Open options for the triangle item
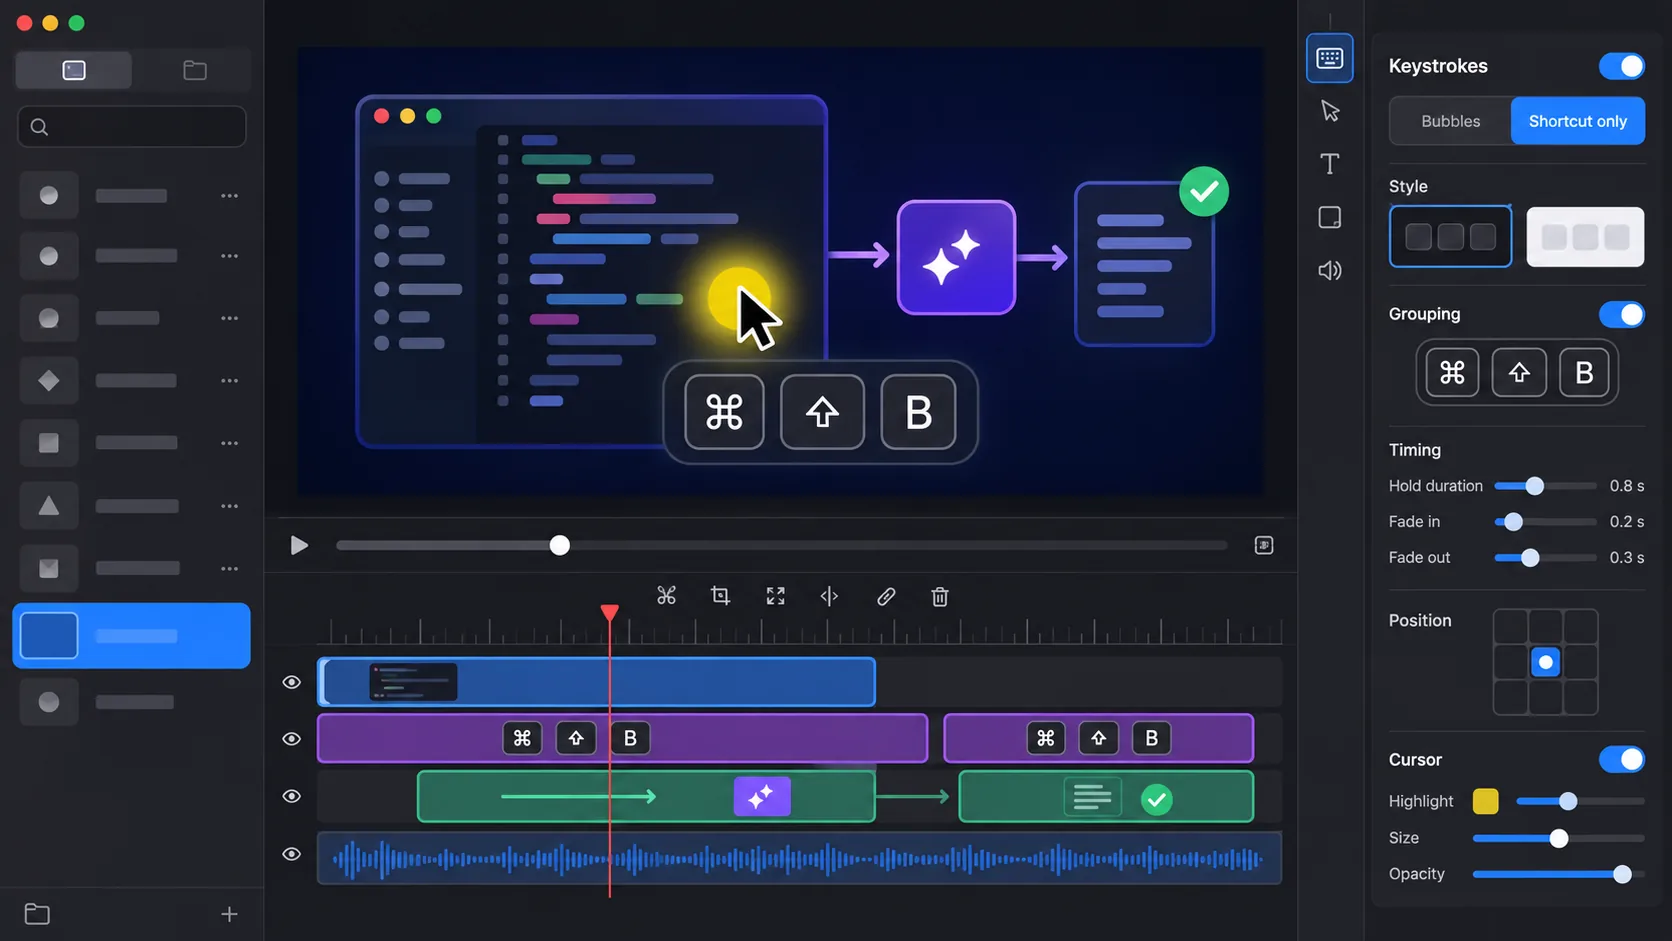 pyautogui.click(x=229, y=506)
